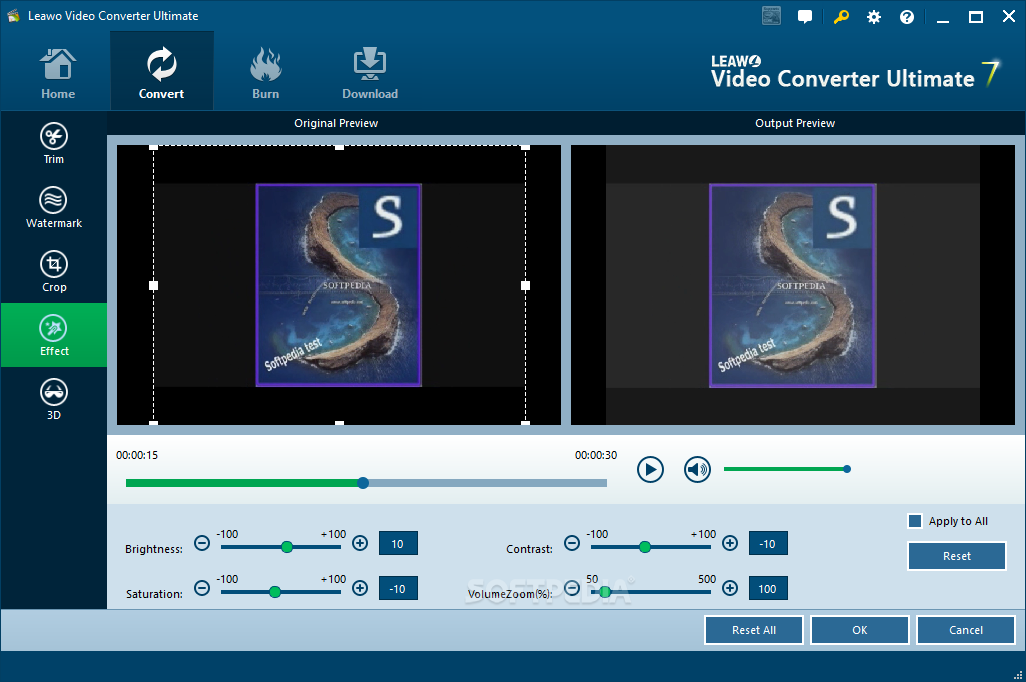Choose the Effect tool

(54, 335)
